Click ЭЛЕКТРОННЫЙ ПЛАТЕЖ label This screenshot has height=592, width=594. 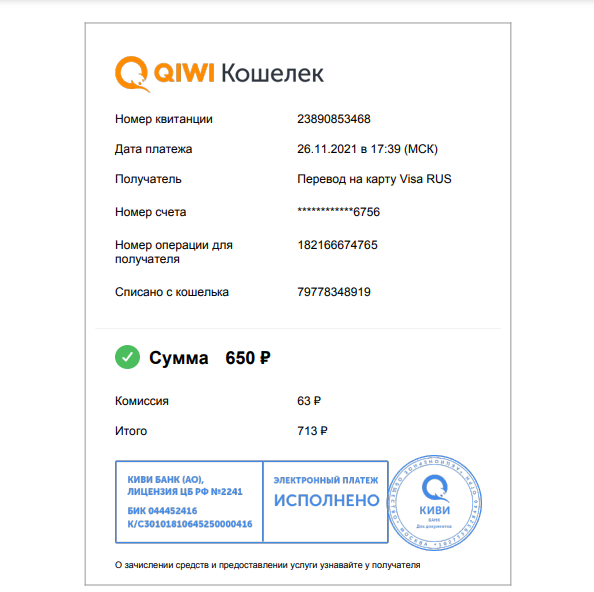326,480
